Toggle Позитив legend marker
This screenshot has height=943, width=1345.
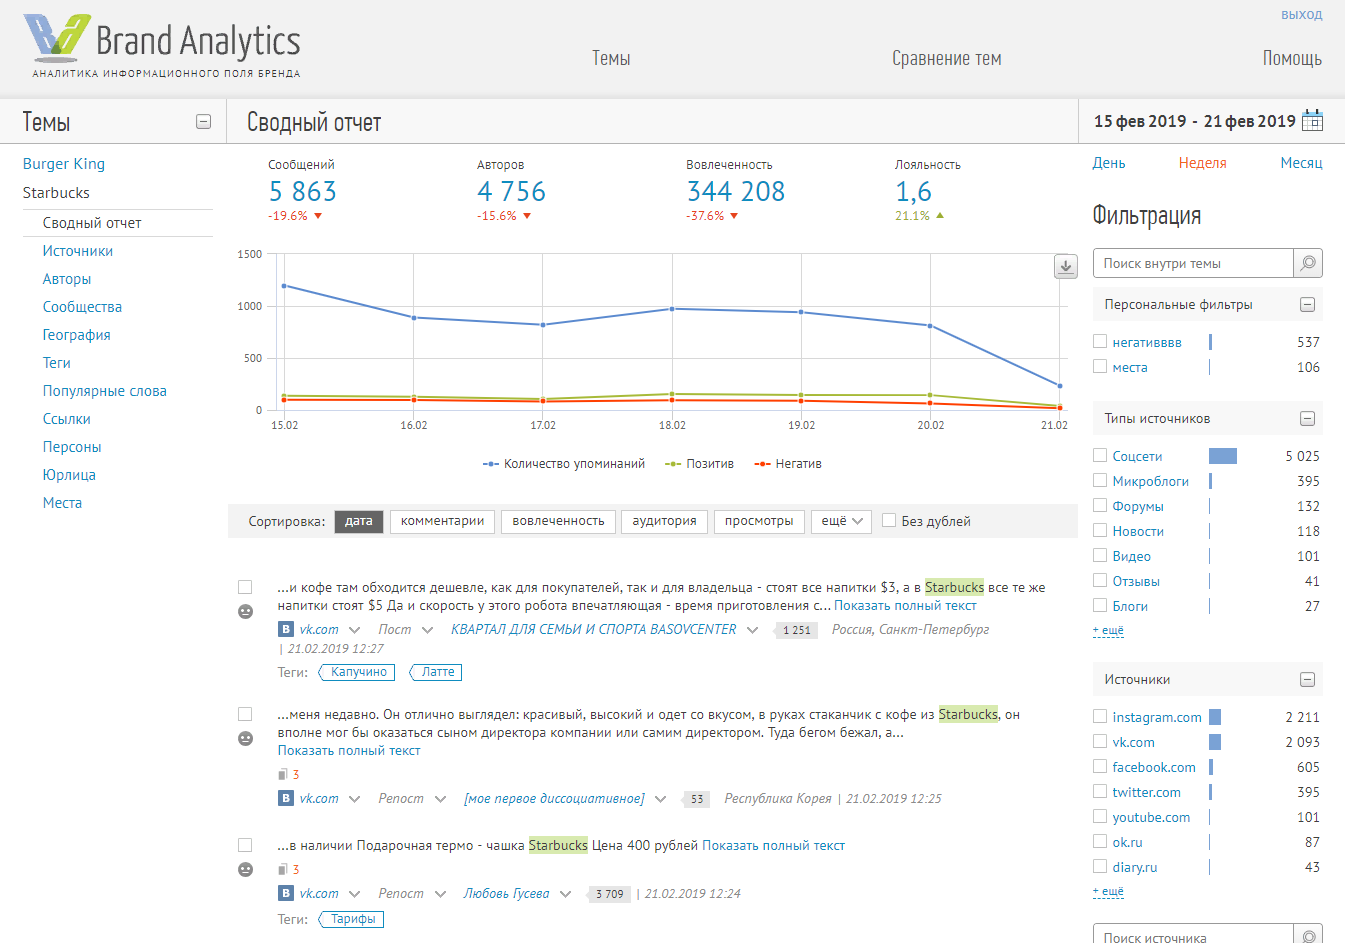[x=673, y=464]
